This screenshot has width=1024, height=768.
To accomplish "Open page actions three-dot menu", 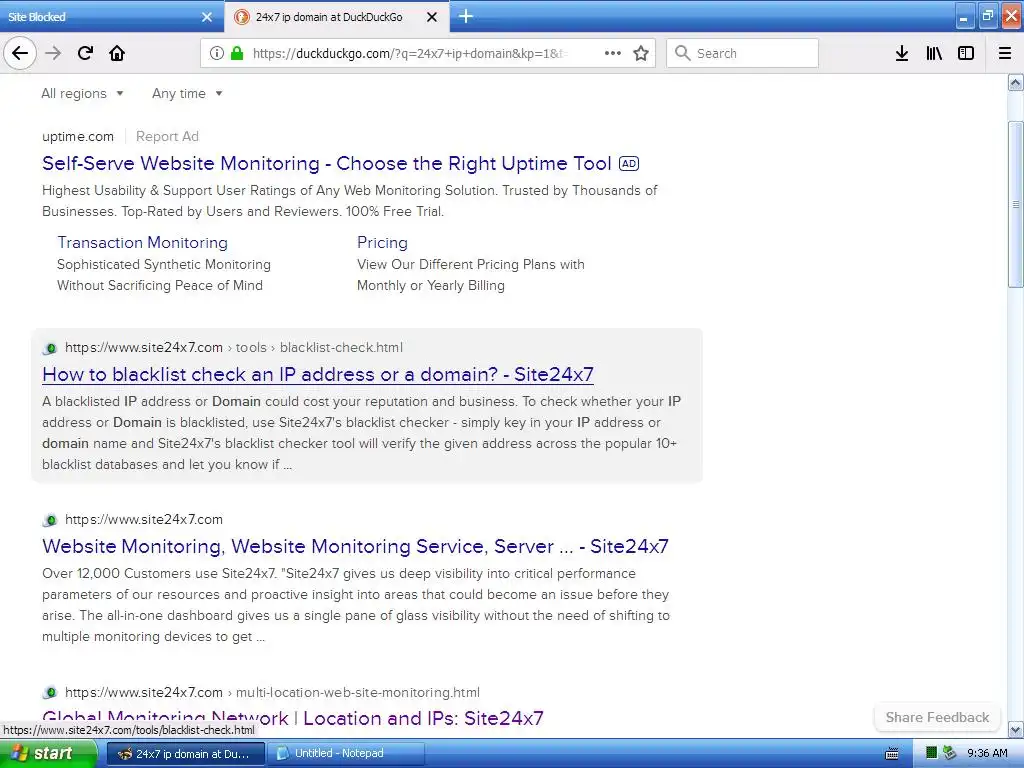I will coord(613,53).
